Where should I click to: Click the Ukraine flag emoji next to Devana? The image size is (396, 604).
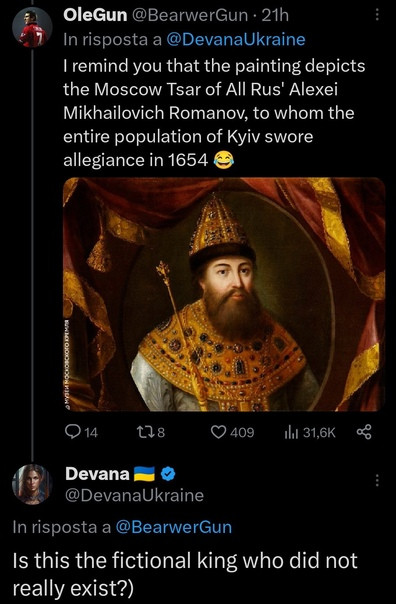[144, 475]
